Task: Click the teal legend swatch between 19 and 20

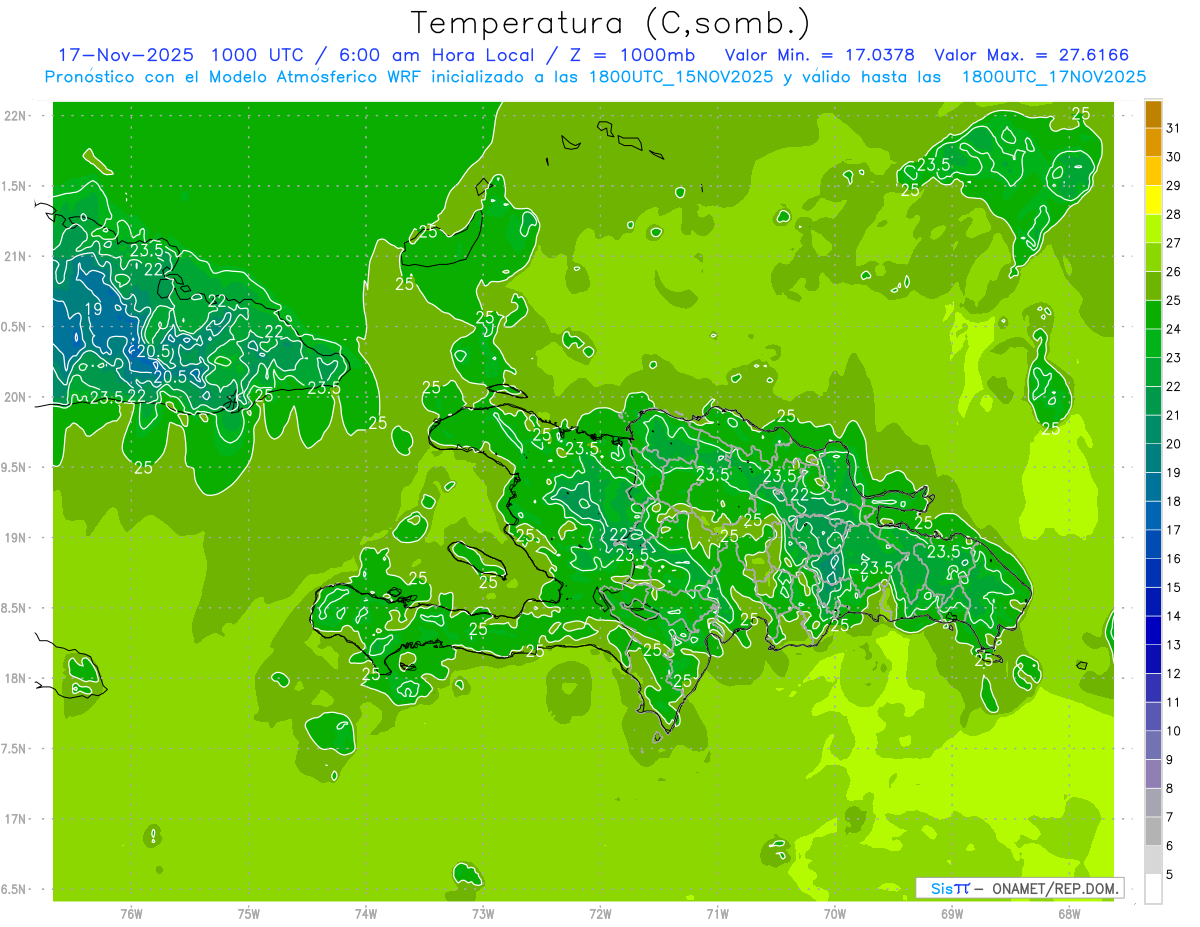Action: point(1153,458)
